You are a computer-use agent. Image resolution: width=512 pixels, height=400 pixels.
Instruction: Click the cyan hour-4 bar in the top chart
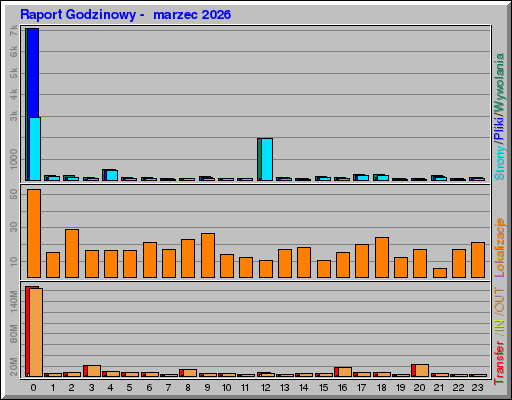112,175
